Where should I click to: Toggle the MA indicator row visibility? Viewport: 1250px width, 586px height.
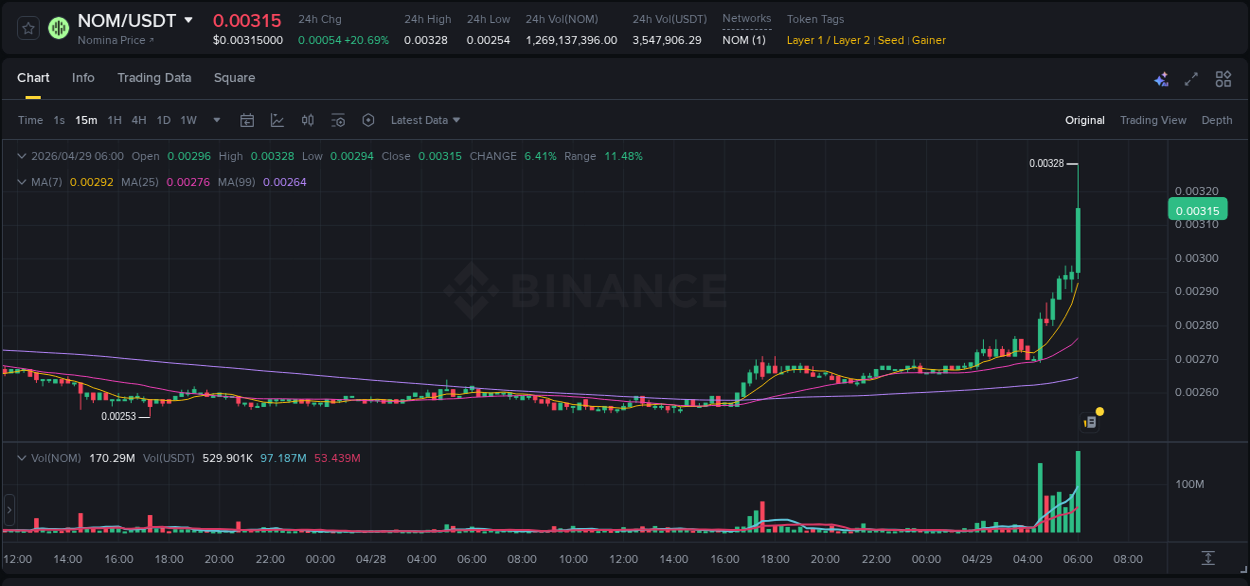(22, 182)
